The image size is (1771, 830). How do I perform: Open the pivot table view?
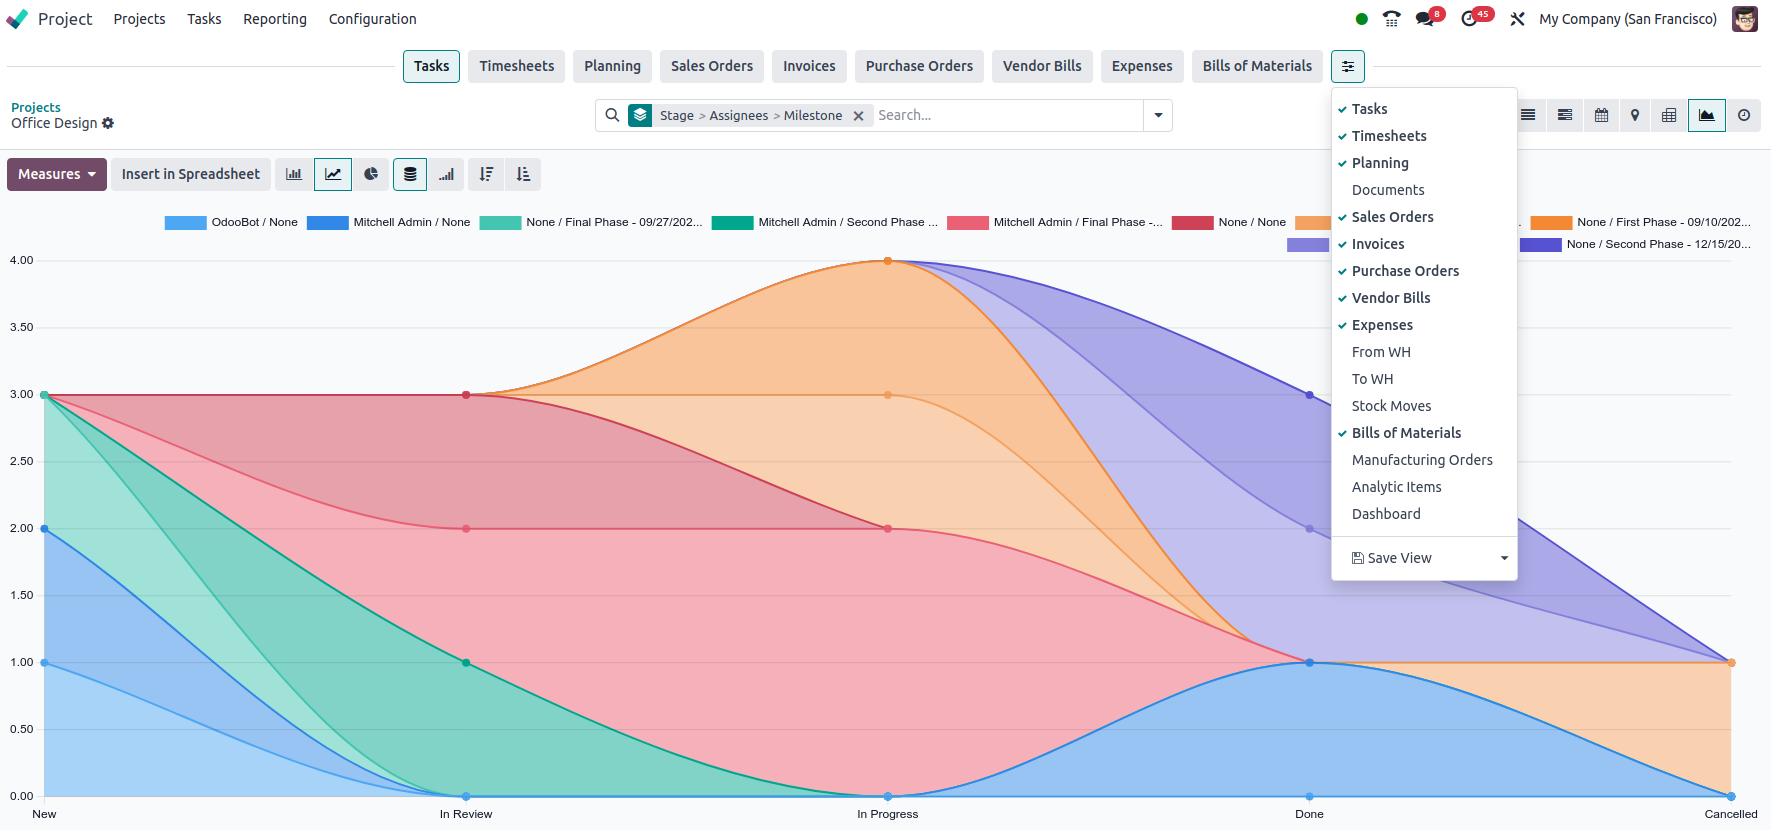(1669, 116)
